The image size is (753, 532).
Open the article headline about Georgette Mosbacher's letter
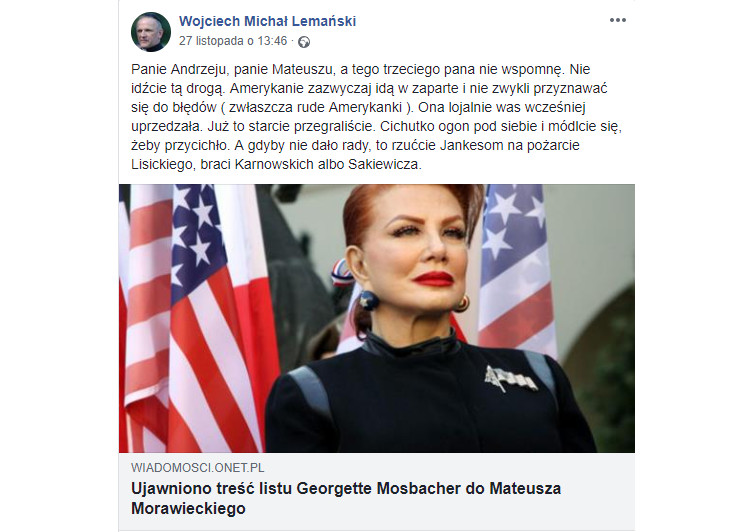pos(346,498)
